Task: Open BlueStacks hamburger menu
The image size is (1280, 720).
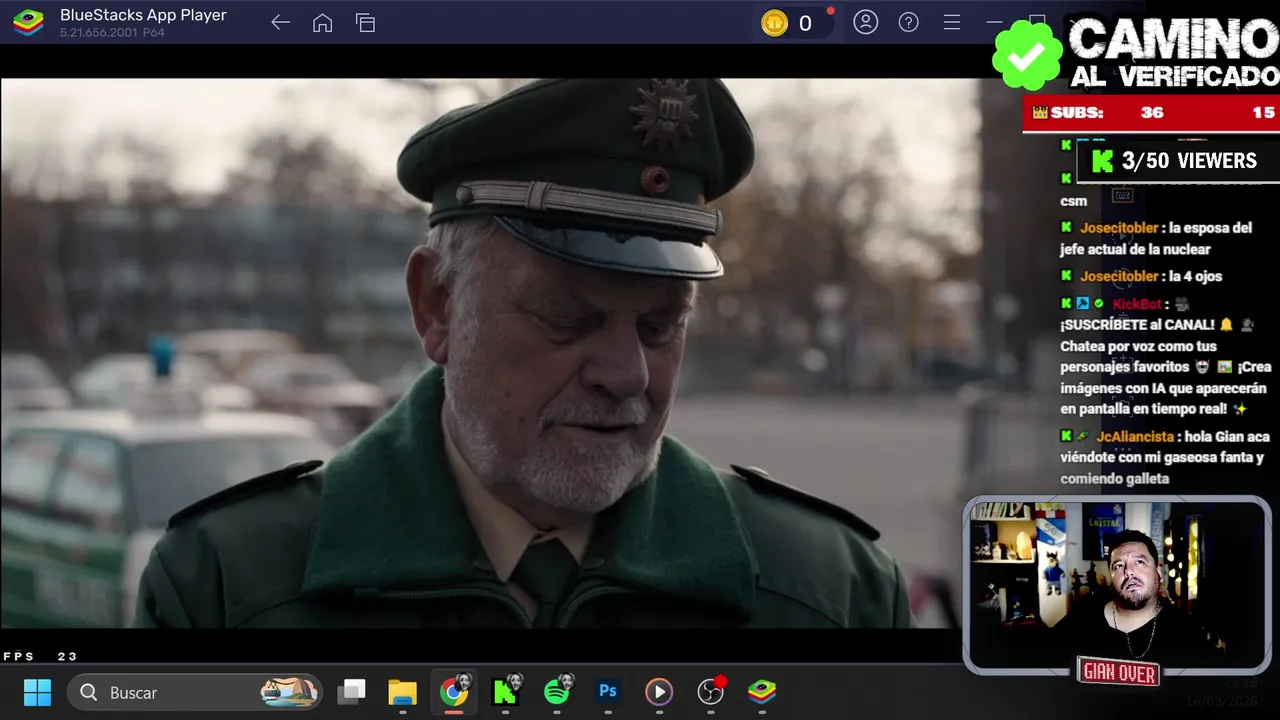Action: (x=952, y=22)
